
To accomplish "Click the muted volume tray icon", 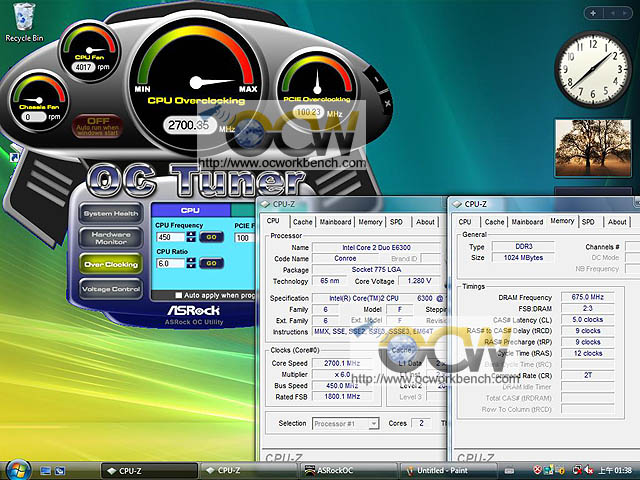I will click(x=588, y=470).
